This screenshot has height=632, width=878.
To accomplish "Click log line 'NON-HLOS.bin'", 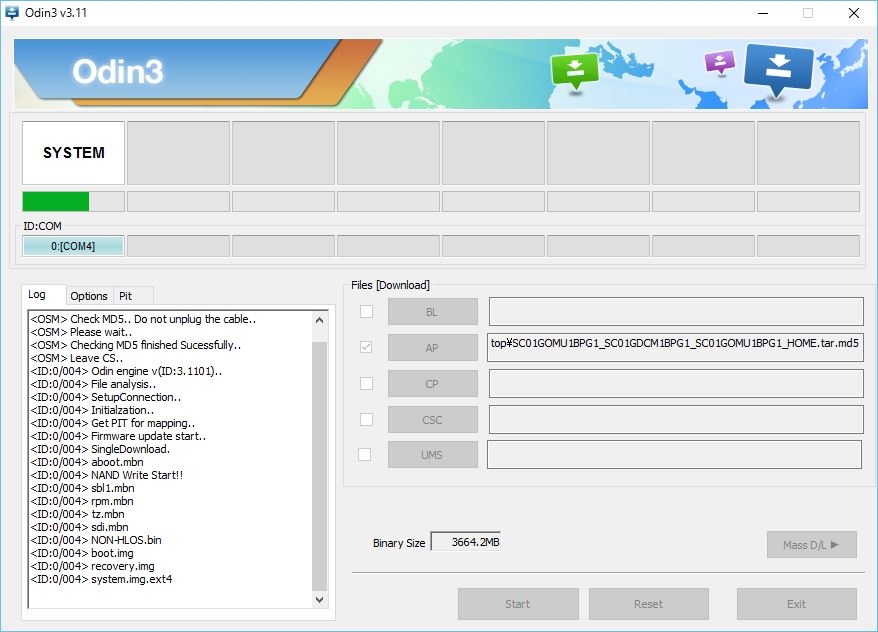I will 96,540.
